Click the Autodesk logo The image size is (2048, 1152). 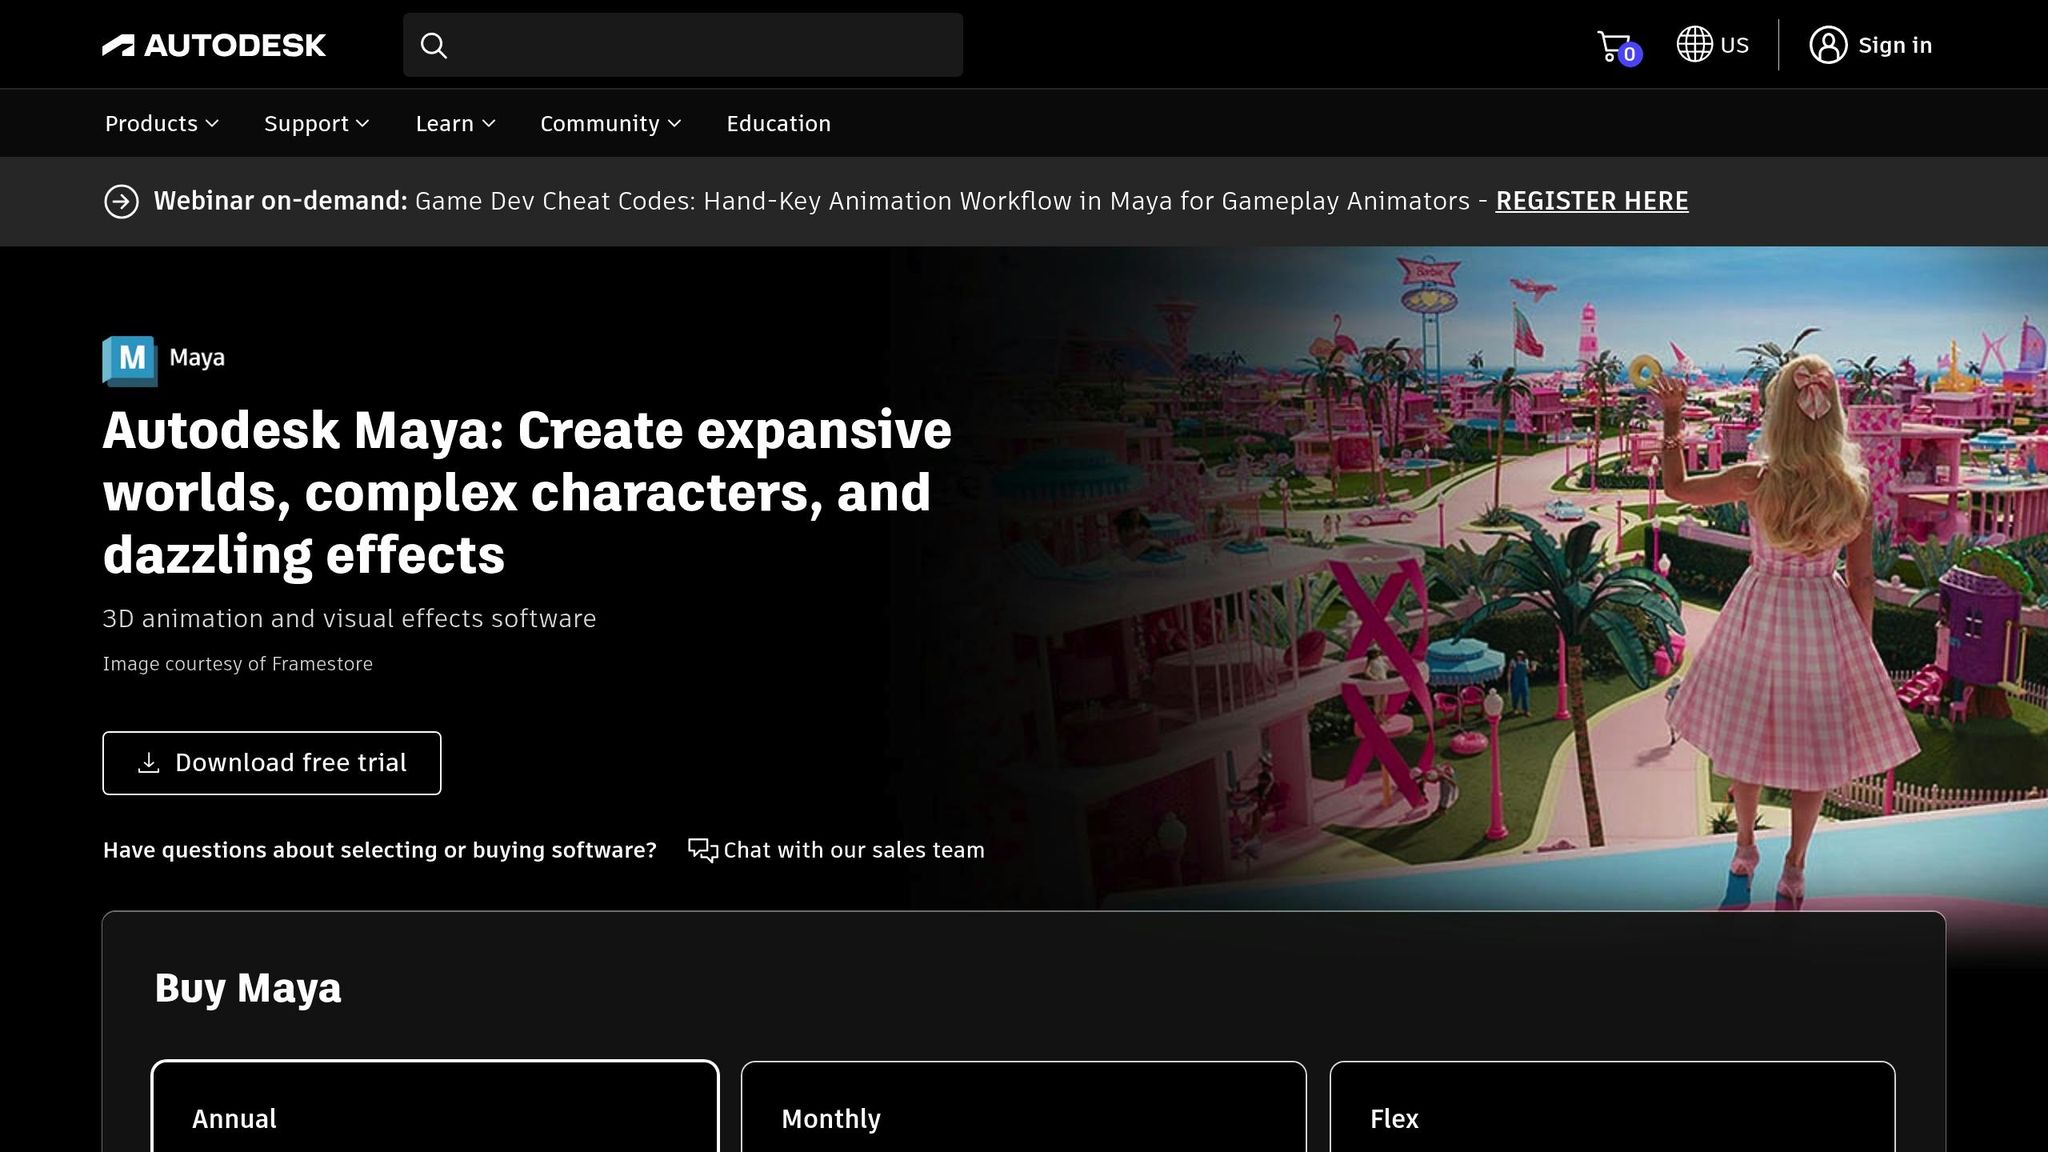coord(214,45)
